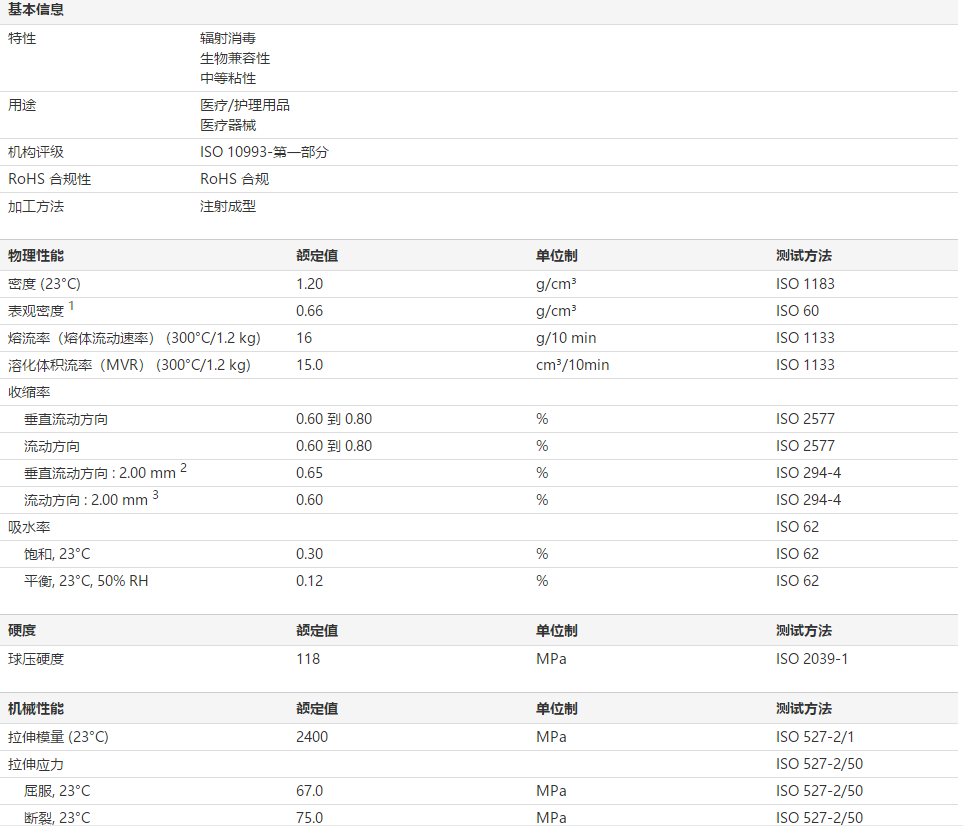
Task: Select the RoHS 合规 value
Action: click(234, 179)
